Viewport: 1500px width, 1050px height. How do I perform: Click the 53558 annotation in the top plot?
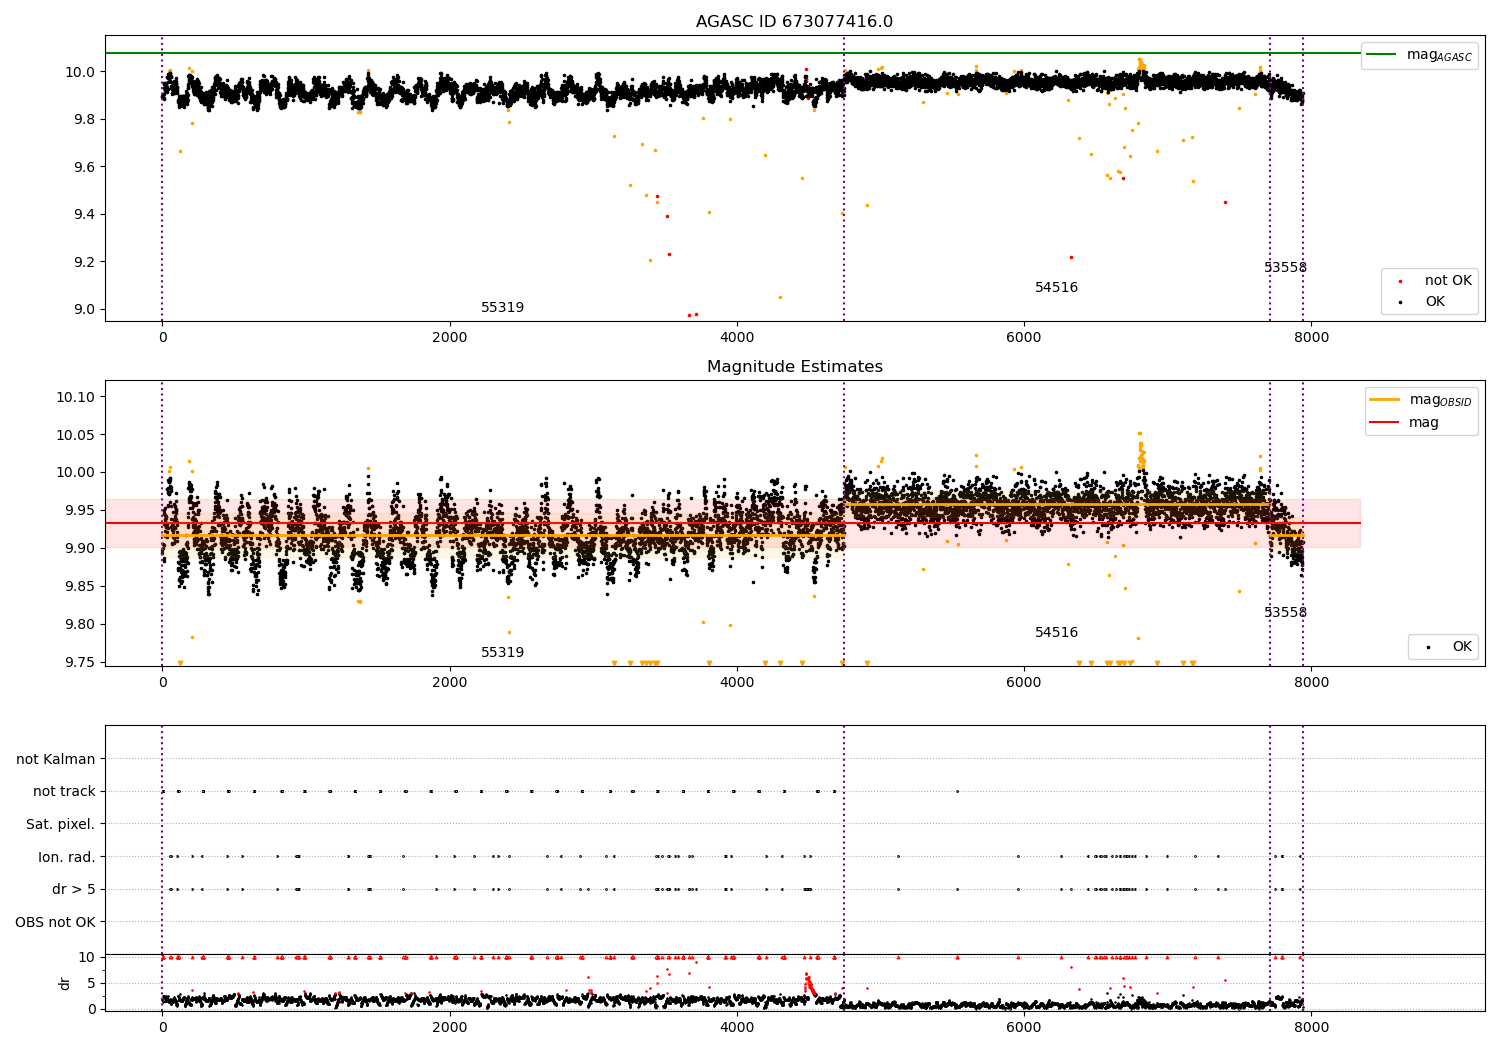(x=1285, y=268)
